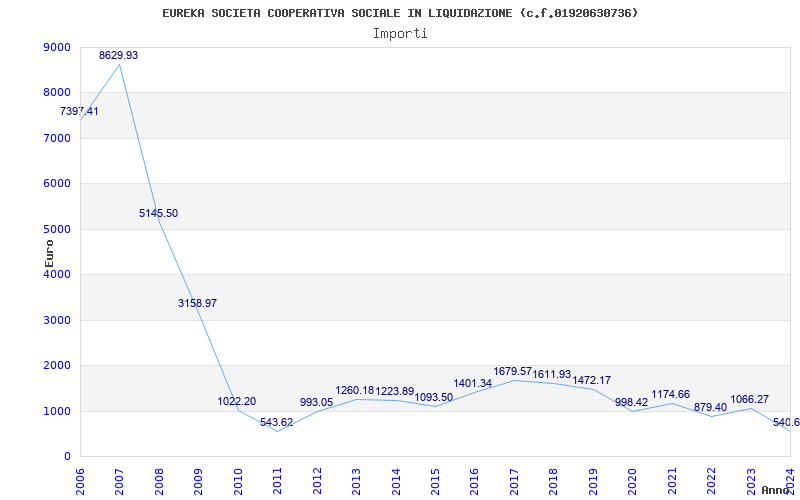Click the 5145.50 value label
This screenshot has height=500, width=800.
(x=159, y=213)
